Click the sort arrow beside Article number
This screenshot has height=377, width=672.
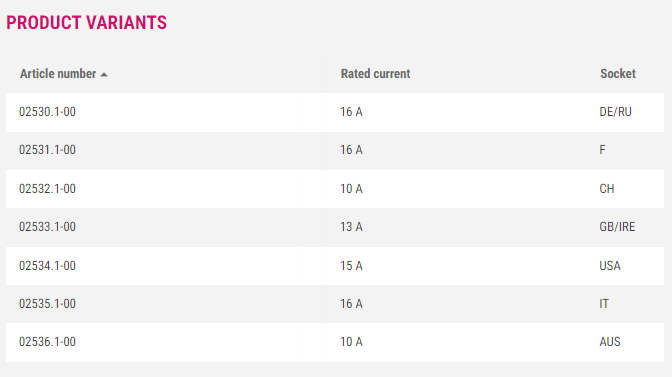(104, 75)
